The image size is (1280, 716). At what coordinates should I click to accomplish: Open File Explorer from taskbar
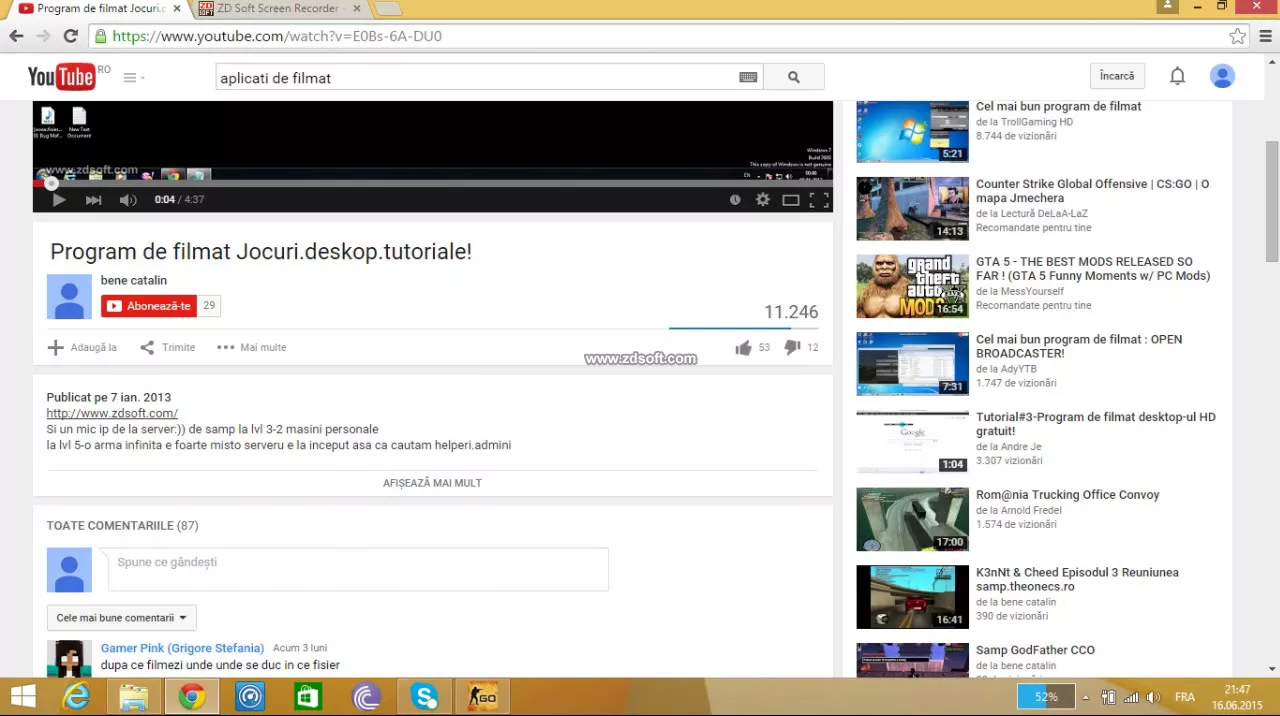coord(134,697)
